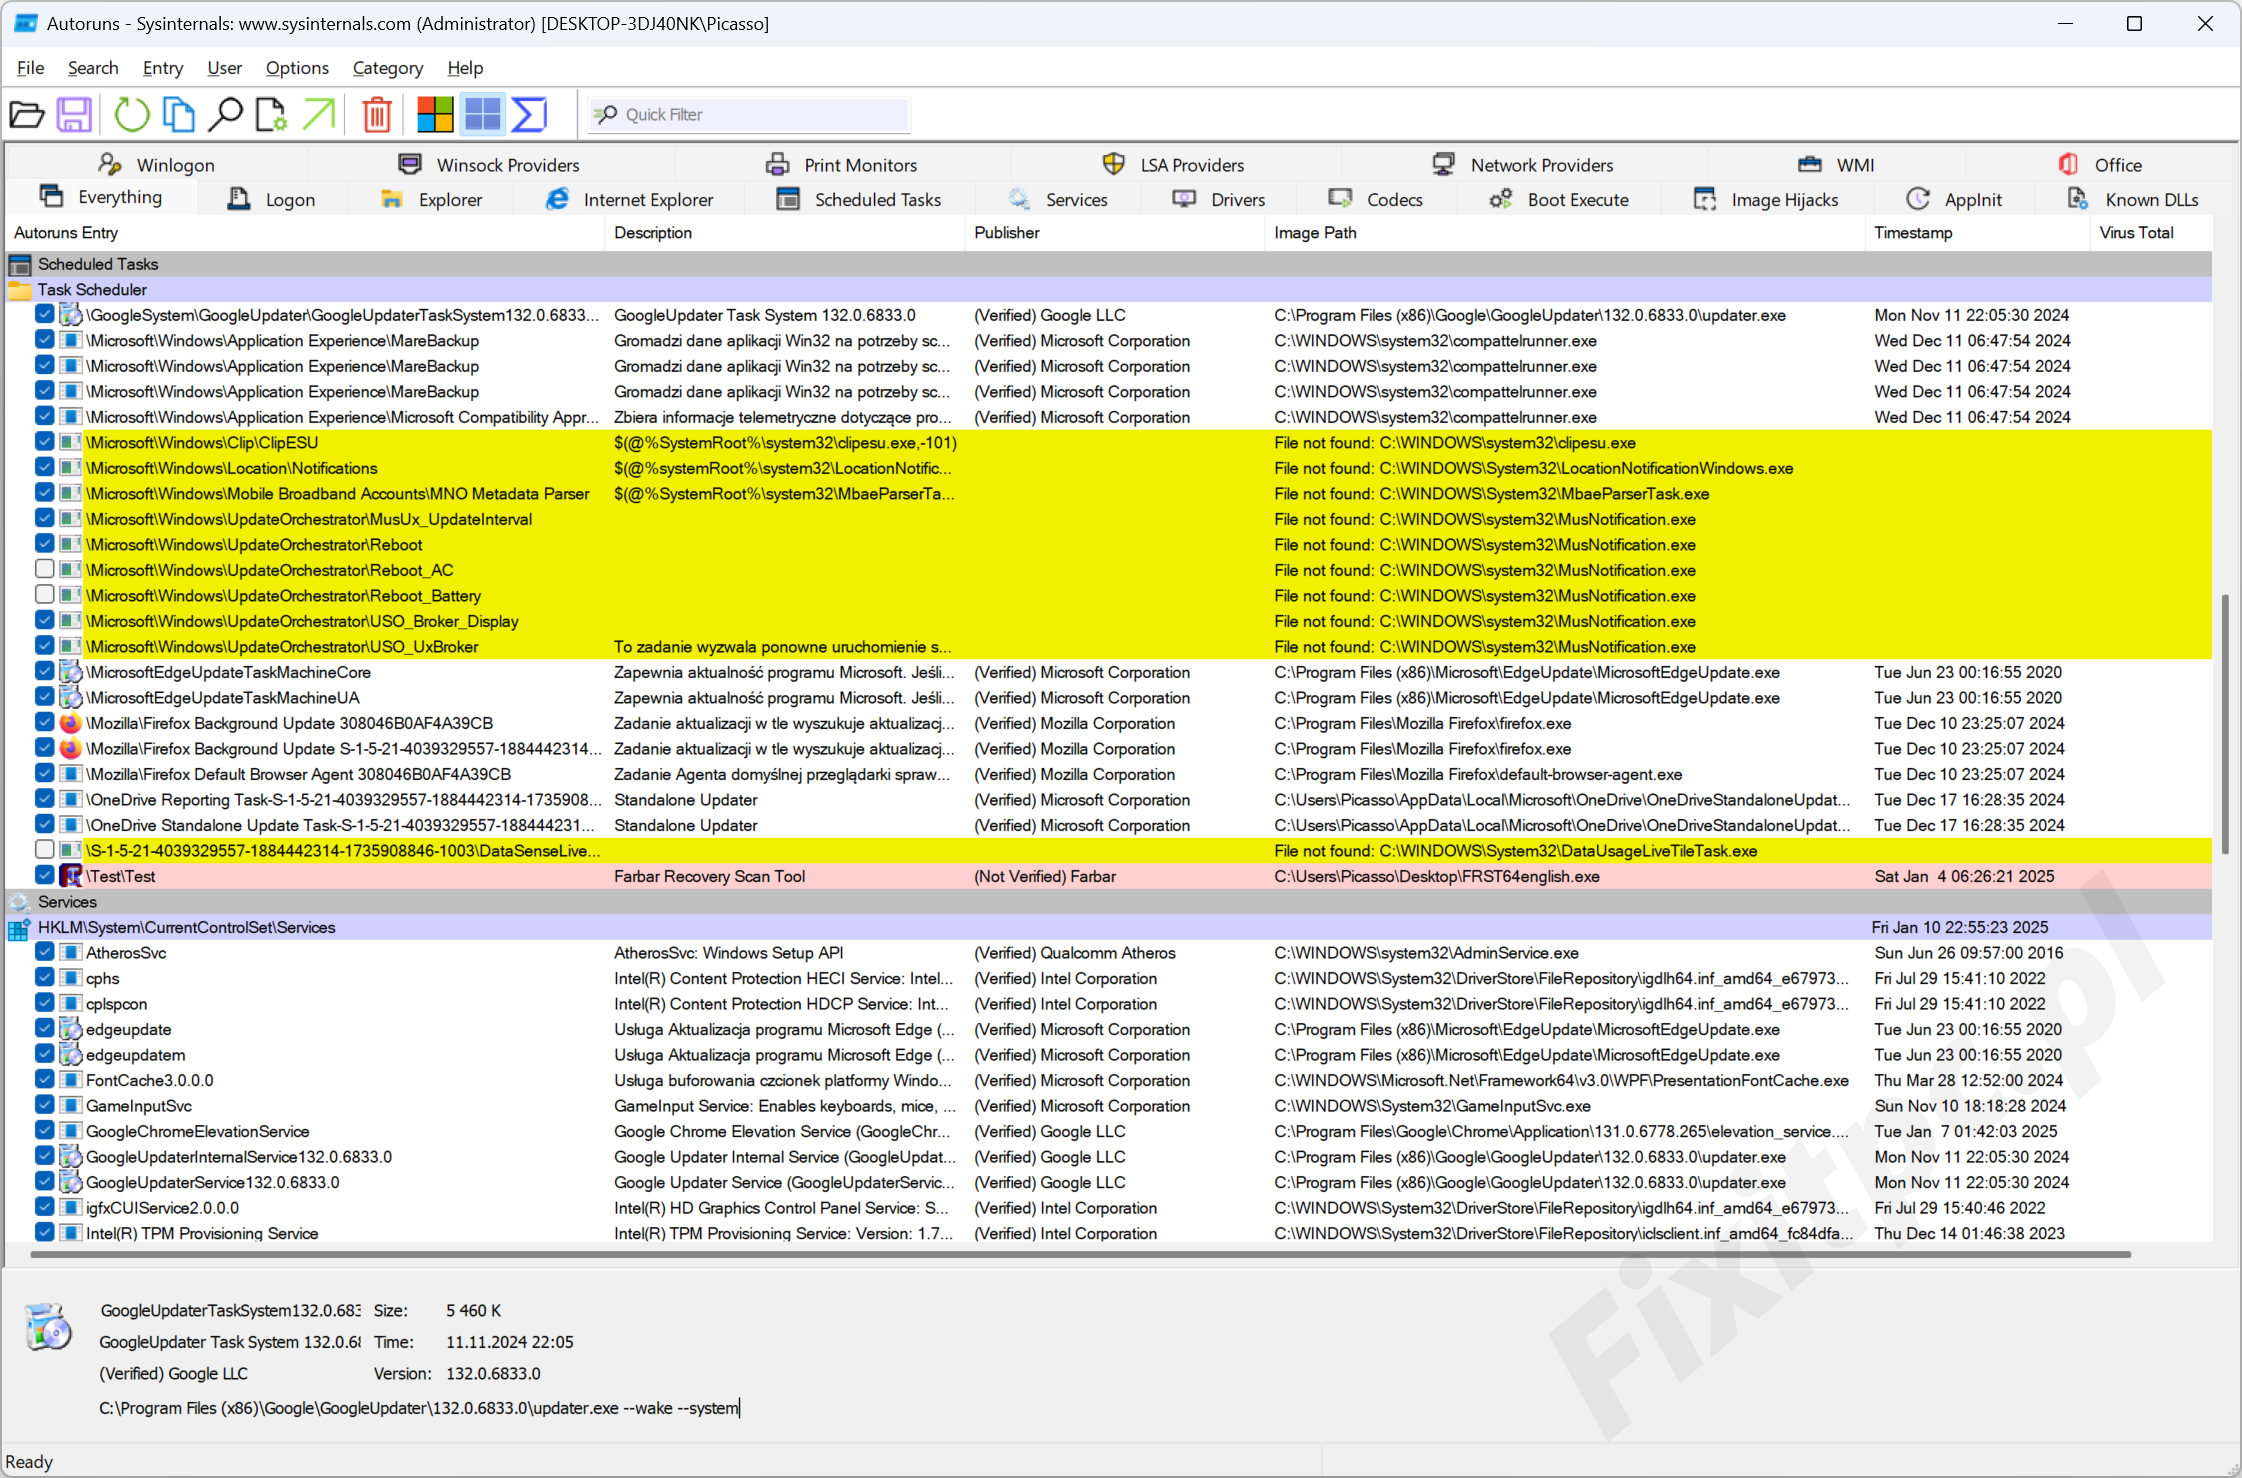Click the green Refresh toolbar icon
The width and height of the screenshot is (2242, 1478).
[x=131, y=115]
